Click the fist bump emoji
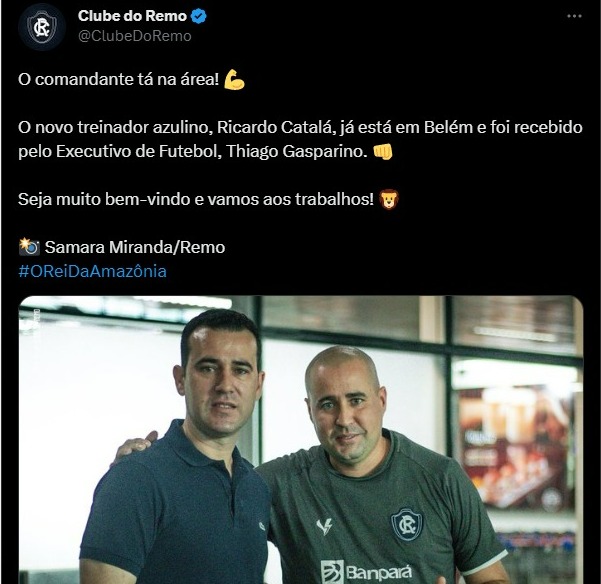This screenshot has height=584, width=601. (x=383, y=151)
